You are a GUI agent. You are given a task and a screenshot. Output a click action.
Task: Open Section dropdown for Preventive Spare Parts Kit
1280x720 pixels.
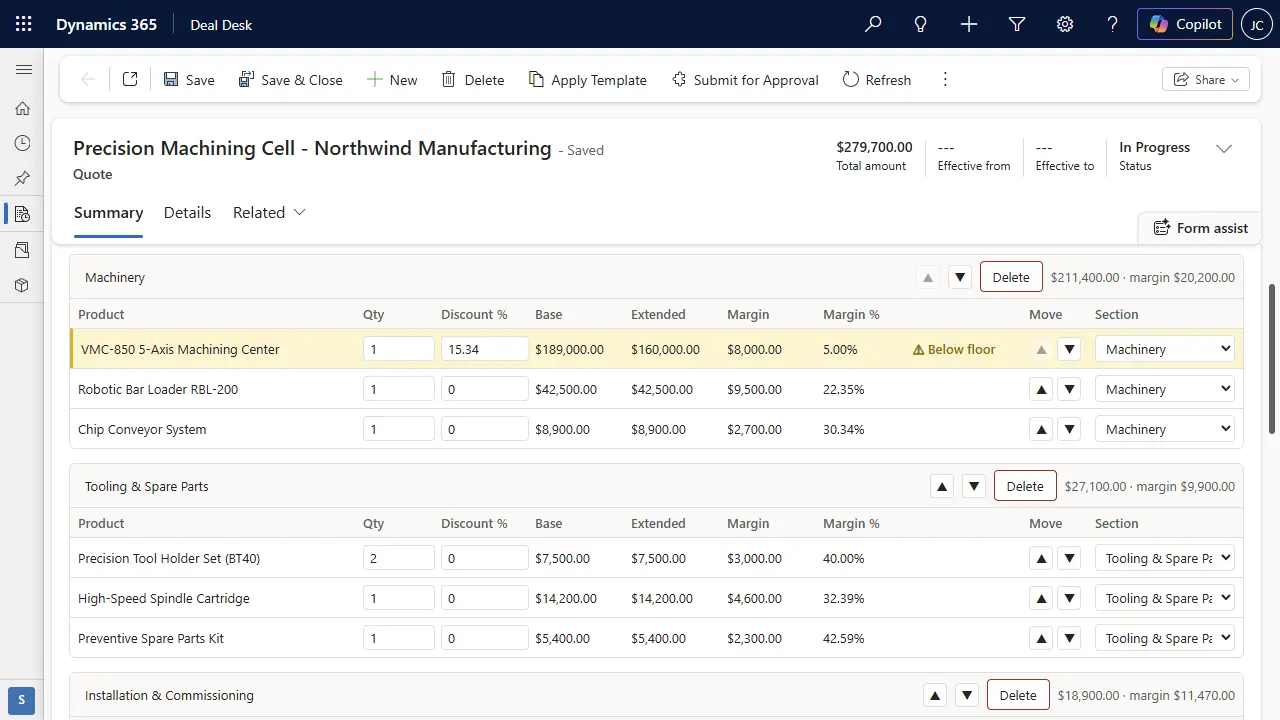[x=1165, y=638]
